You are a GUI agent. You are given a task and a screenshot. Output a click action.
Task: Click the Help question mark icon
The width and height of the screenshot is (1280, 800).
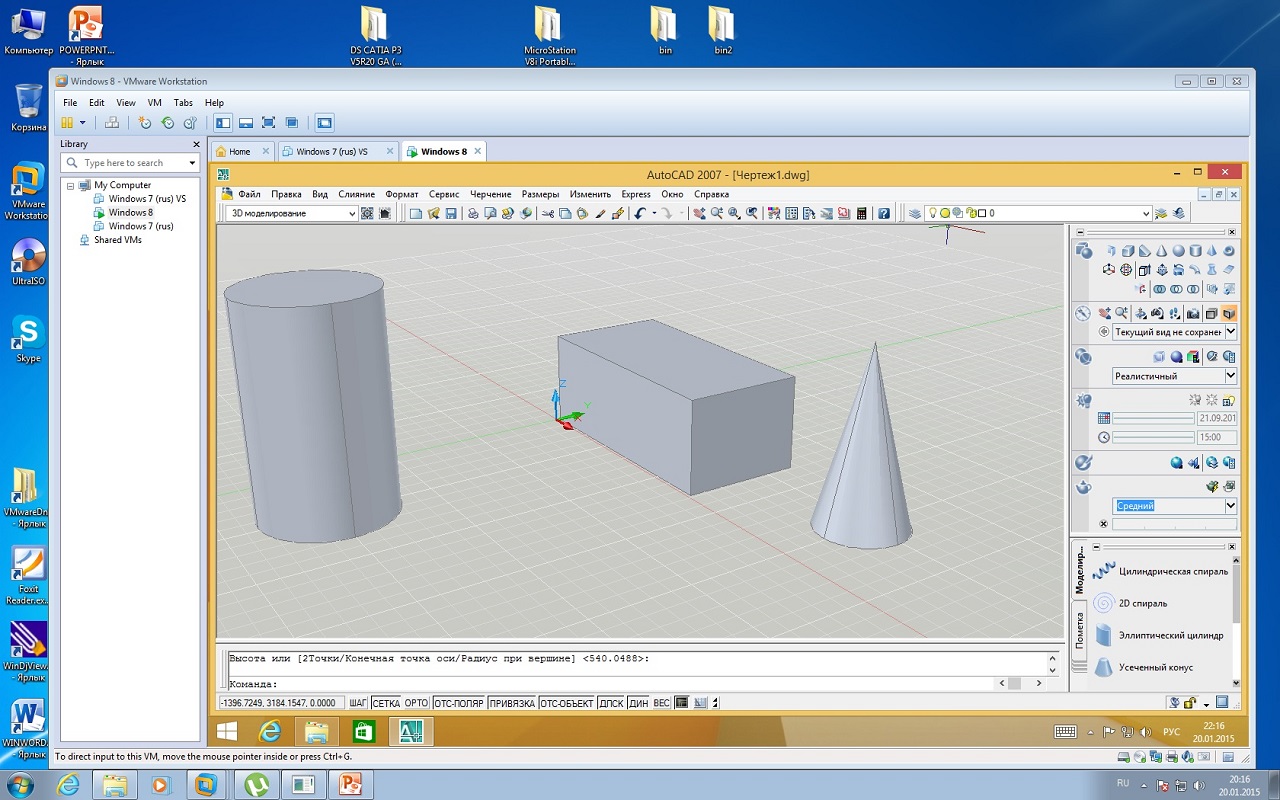(884, 213)
